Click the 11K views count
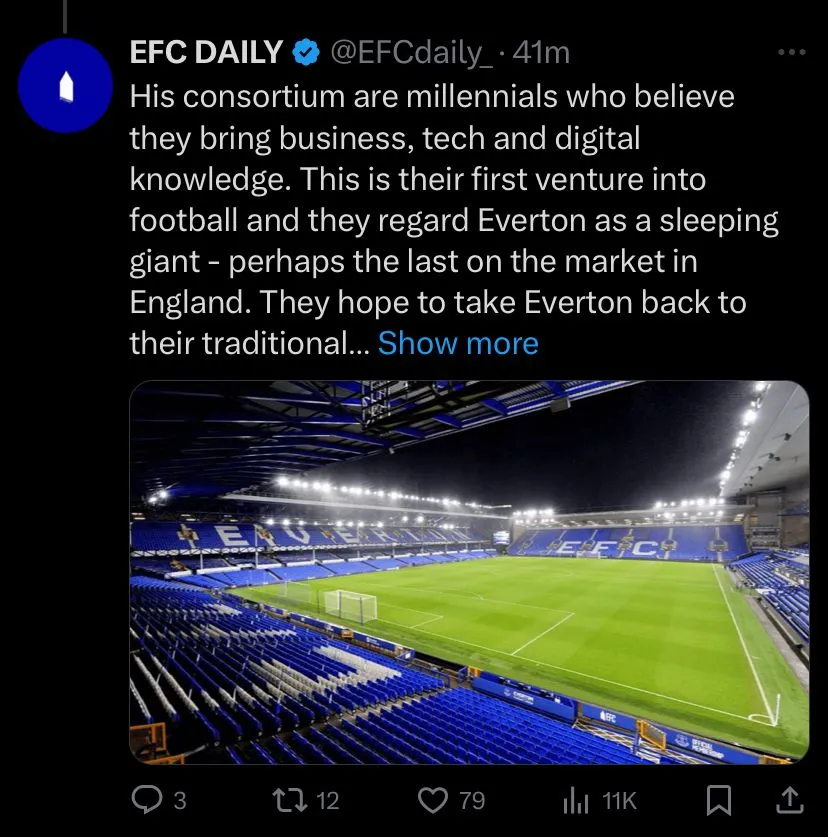This screenshot has width=828, height=837. click(x=620, y=800)
